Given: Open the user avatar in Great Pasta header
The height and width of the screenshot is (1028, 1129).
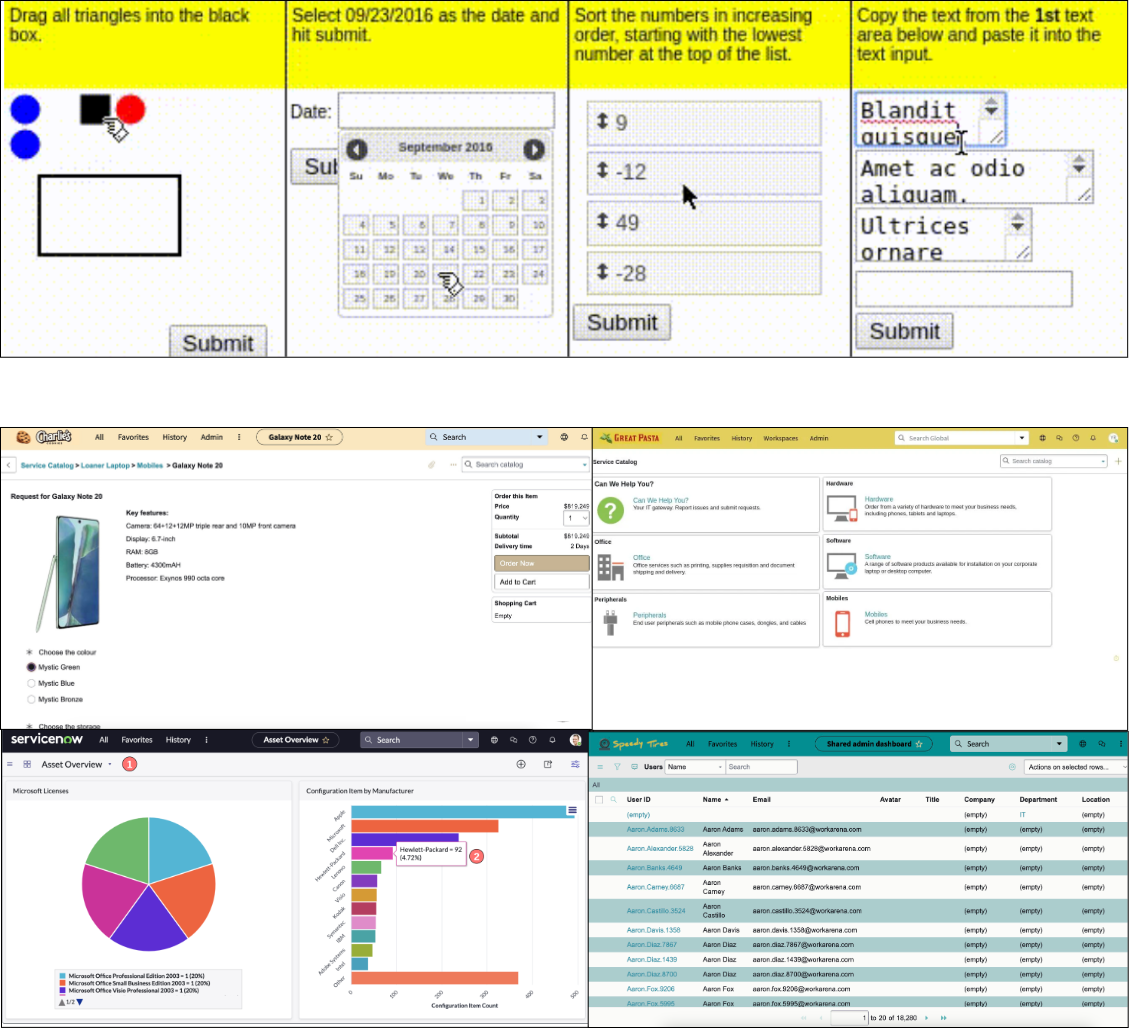Looking at the screenshot, I should (1113, 438).
